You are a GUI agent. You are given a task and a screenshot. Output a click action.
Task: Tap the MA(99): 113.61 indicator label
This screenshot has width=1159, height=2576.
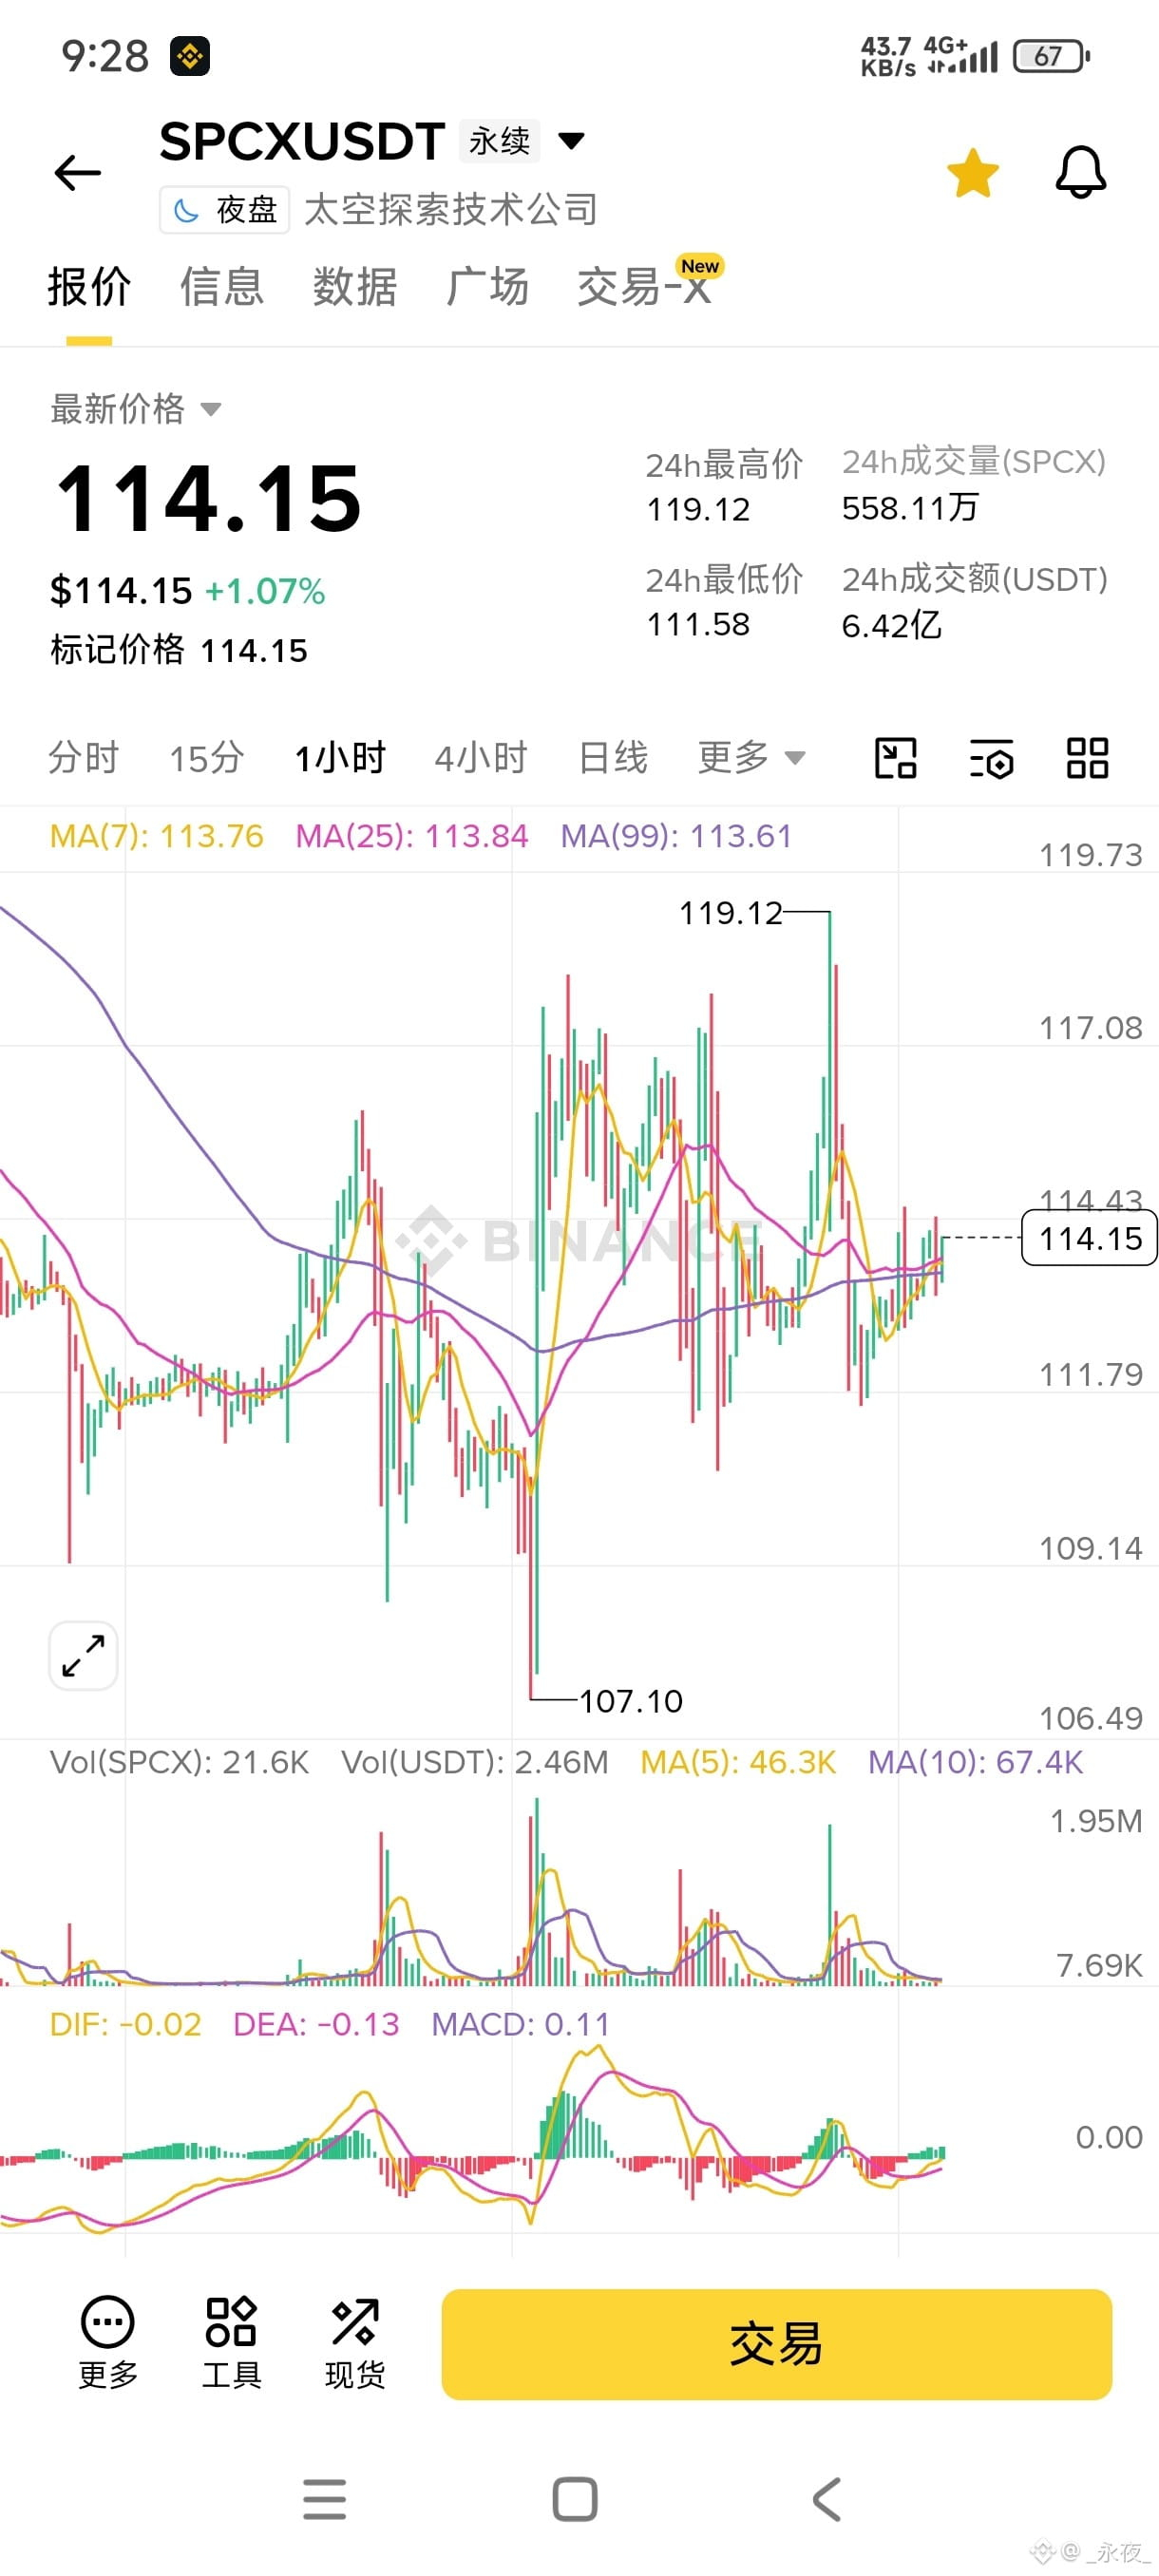676,836
